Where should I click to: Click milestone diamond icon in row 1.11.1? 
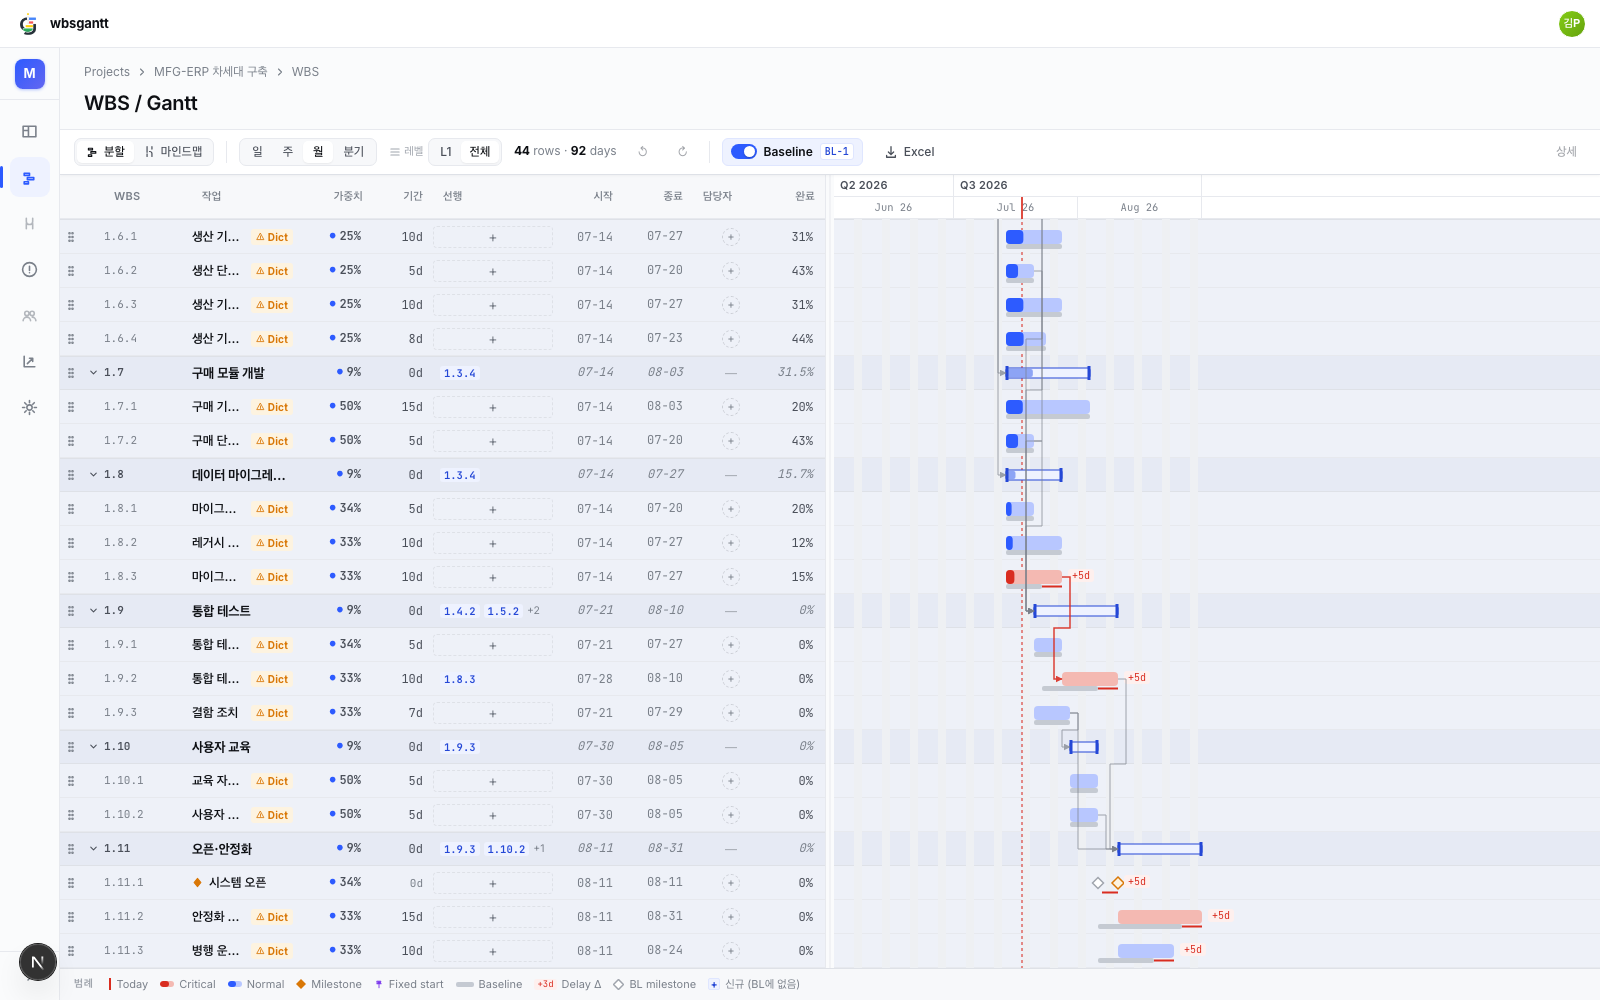coord(197,883)
